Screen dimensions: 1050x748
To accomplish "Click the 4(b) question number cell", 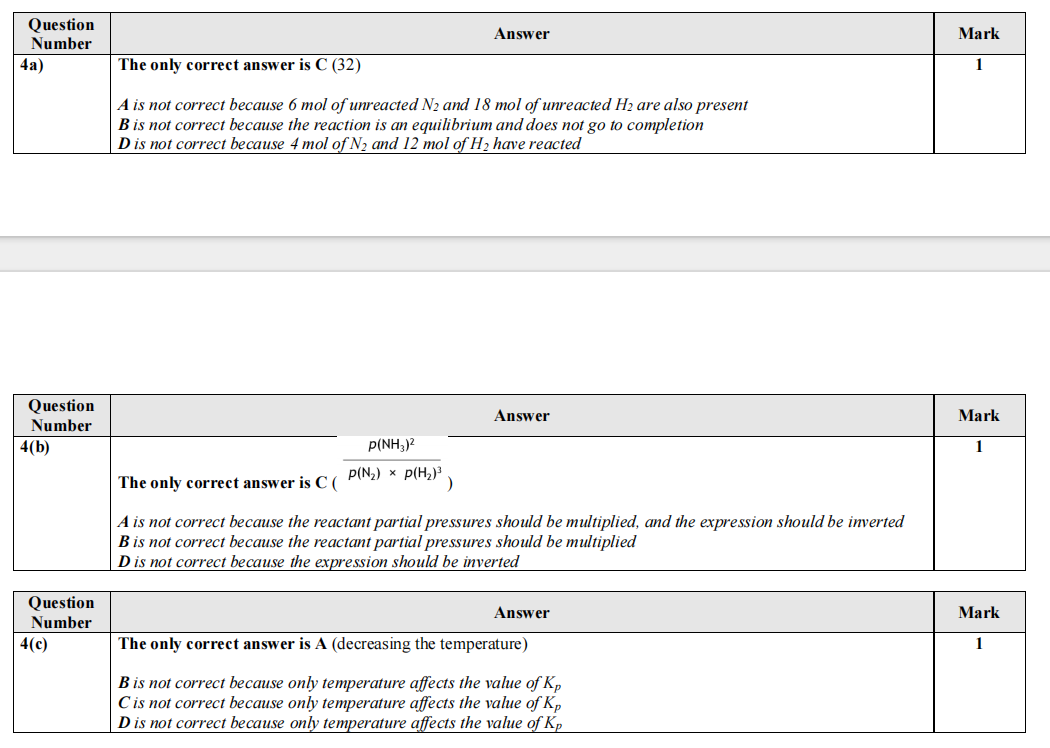I will click(34, 447).
